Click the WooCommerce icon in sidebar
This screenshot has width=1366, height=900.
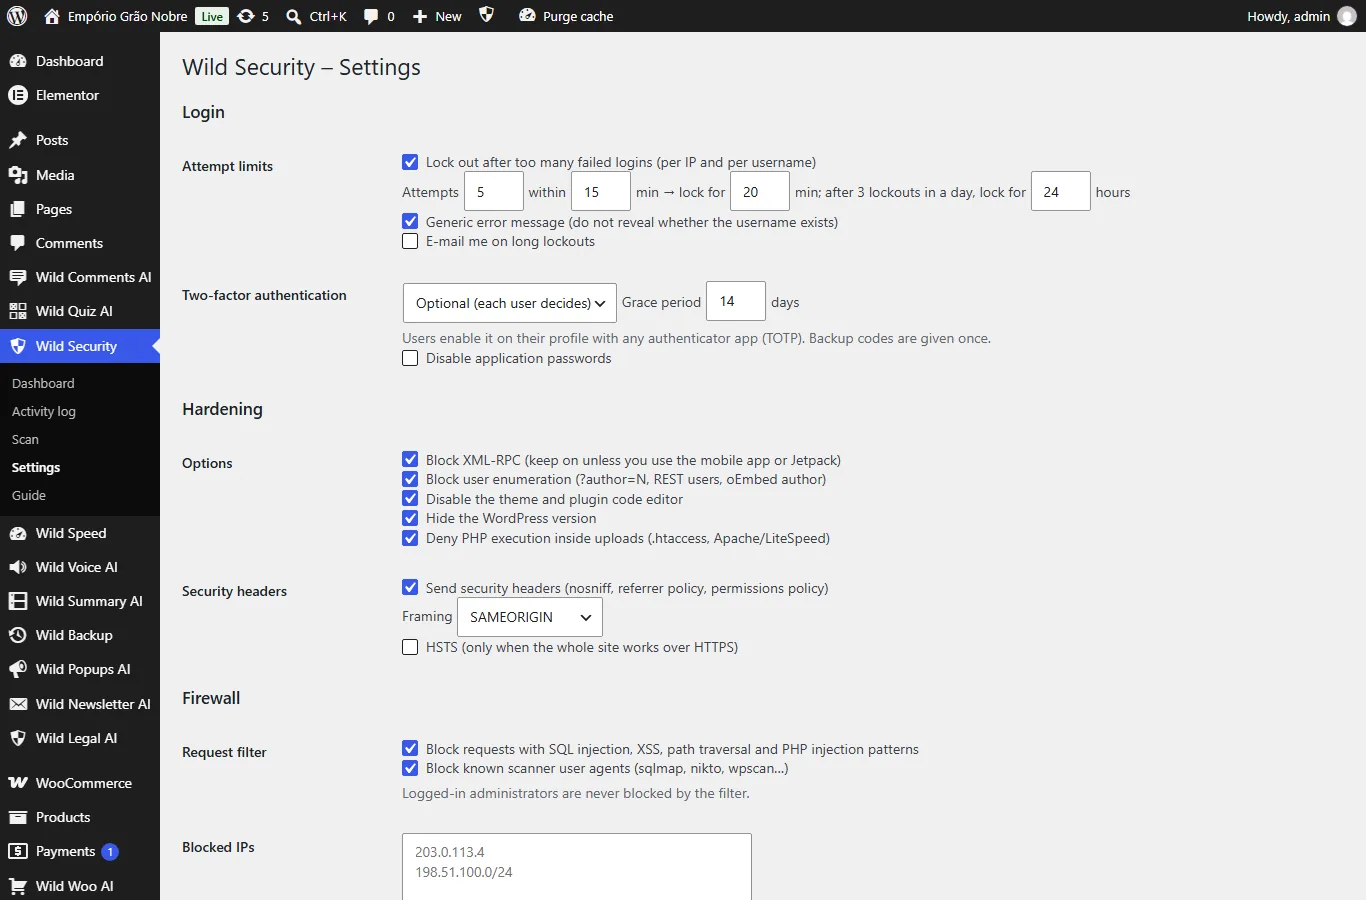pos(17,783)
